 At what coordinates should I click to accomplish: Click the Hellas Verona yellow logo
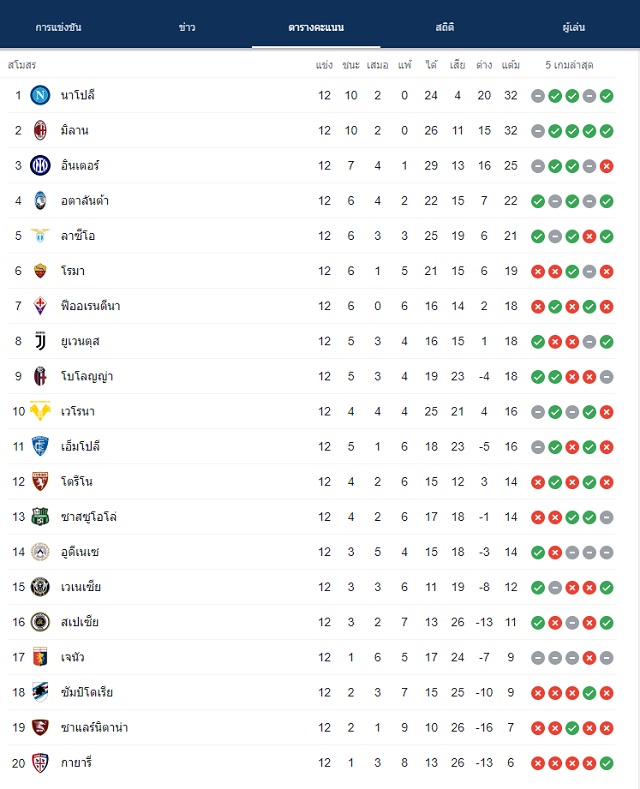coord(40,411)
